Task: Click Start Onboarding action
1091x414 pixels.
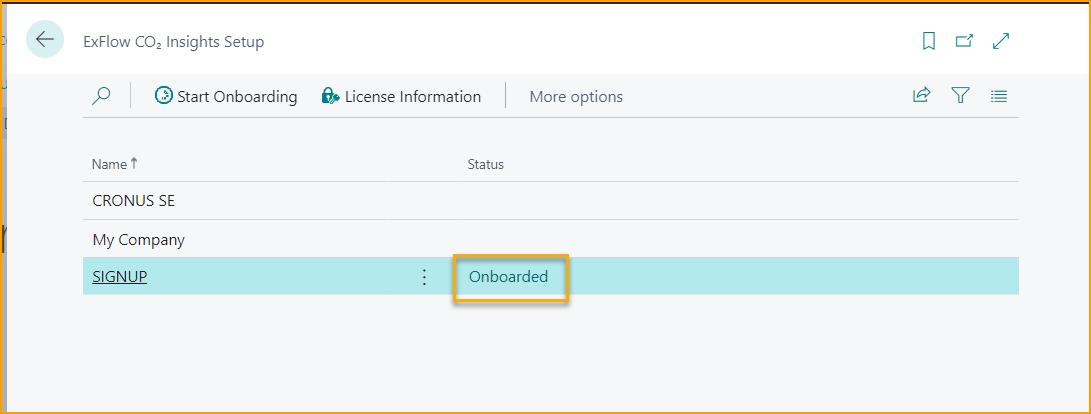Action: coord(226,96)
